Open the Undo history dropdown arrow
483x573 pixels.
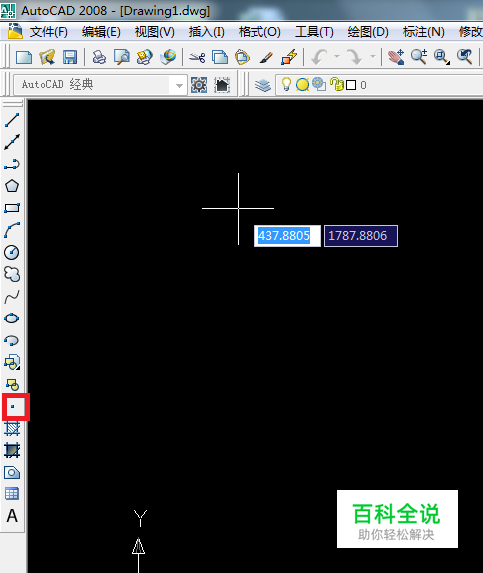coord(337,57)
